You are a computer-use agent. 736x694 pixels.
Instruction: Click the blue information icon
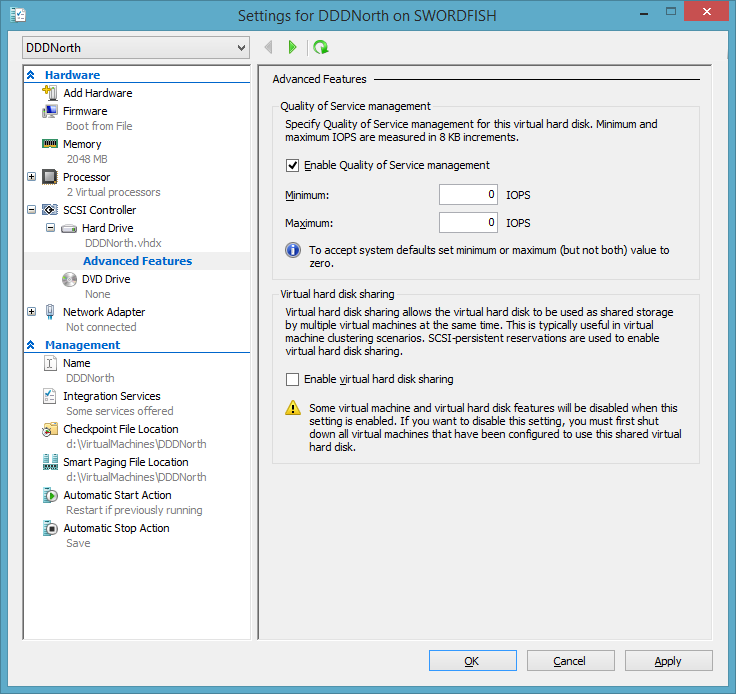tap(293, 250)
